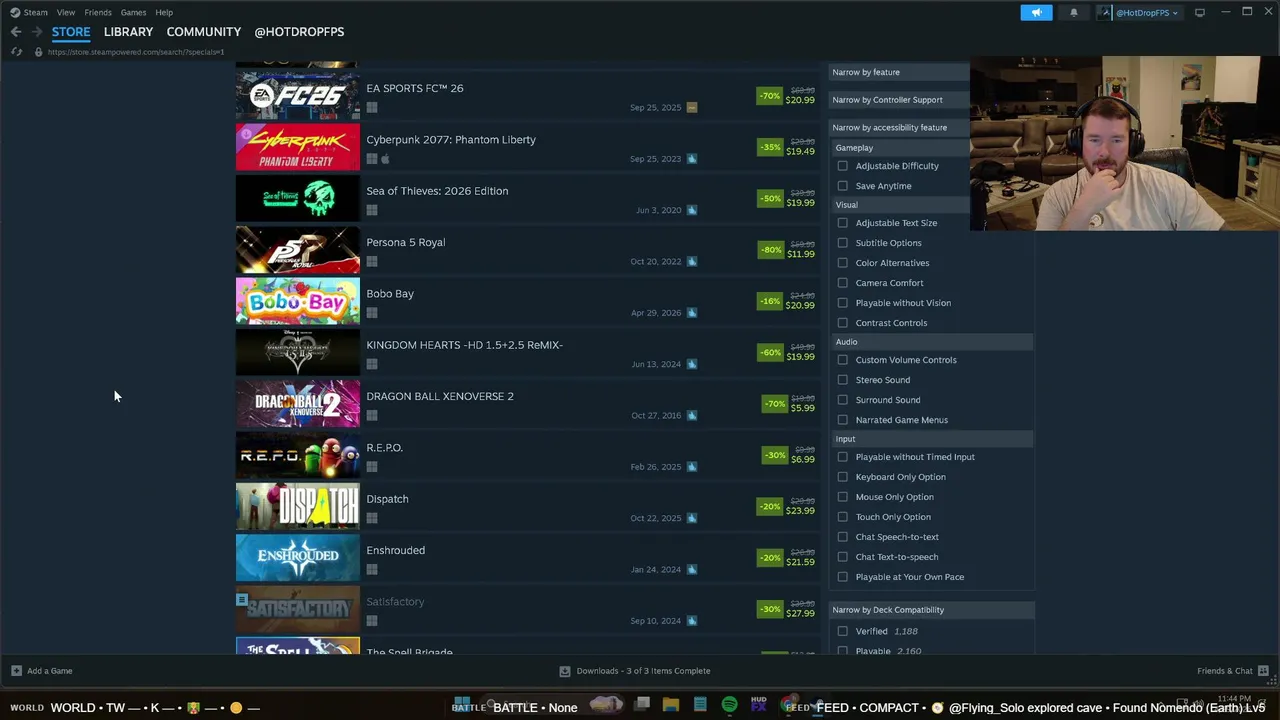The height and width of the screenshot is (720, 1280).
Task: Click the Deck compatibility icon for EA SPORTS FC 26
Action: [x=691, y=107]
